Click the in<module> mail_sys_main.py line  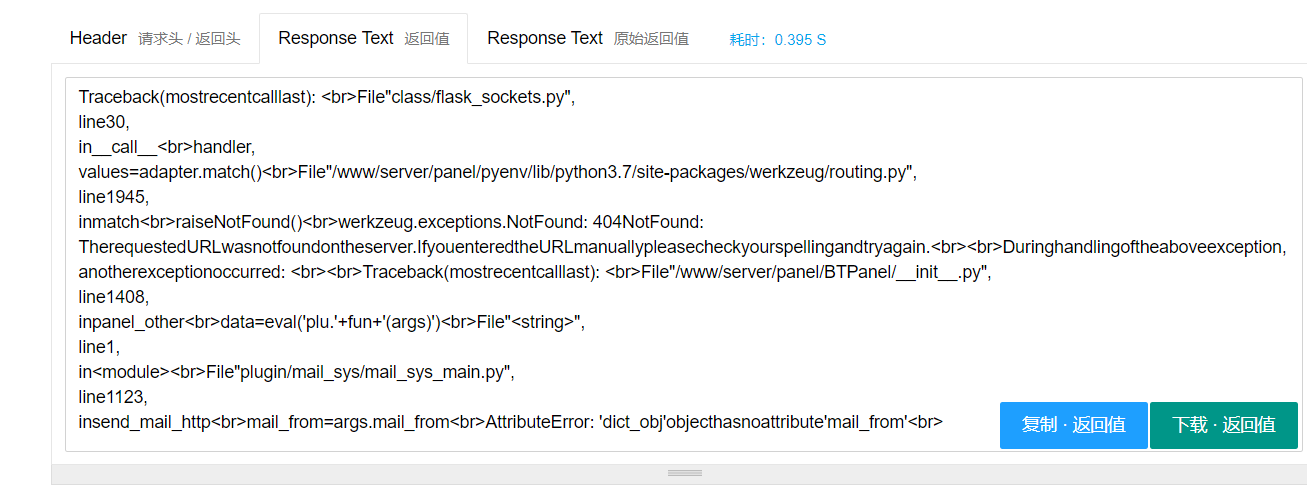point(295,372)
